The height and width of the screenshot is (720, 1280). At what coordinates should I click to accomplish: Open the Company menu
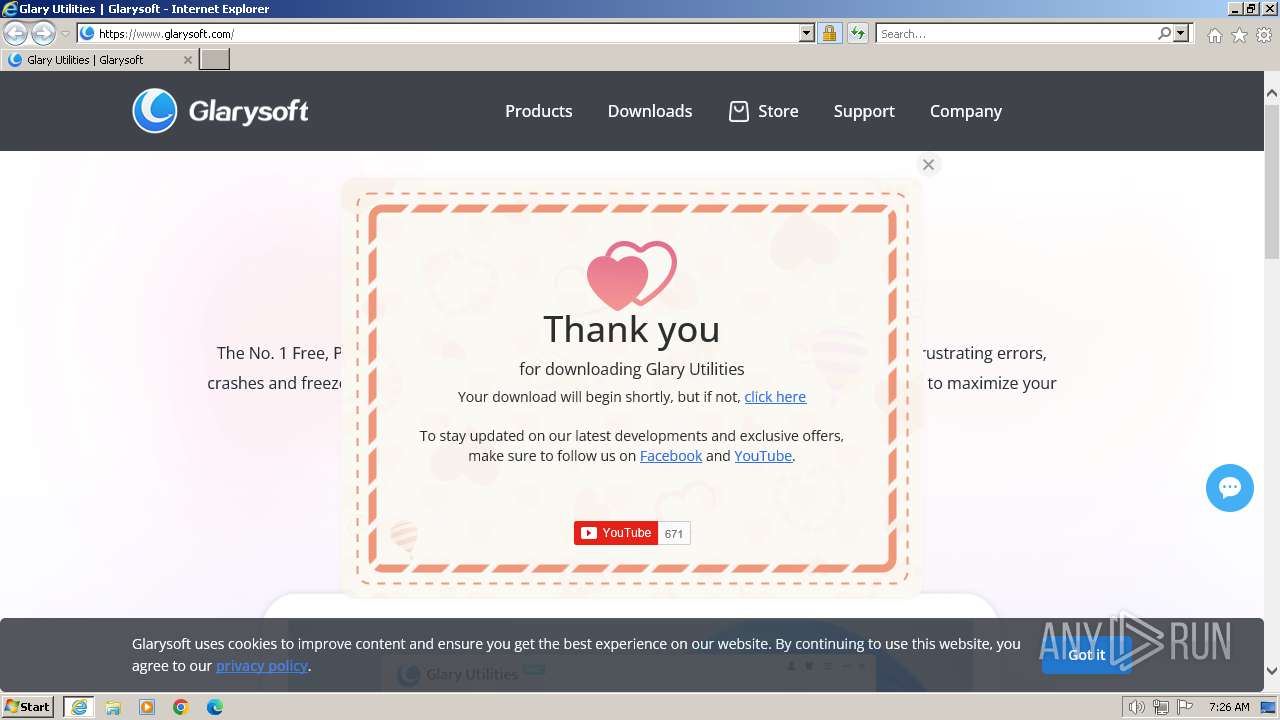pyautogui.click(x=966, y=111)
